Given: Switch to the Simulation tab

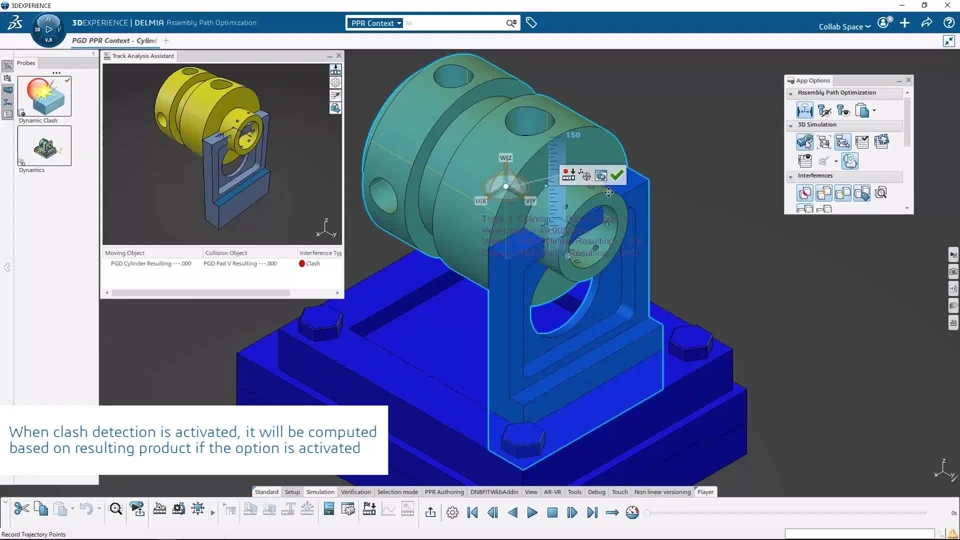Looking at the screenshot, I should point(320,492).
